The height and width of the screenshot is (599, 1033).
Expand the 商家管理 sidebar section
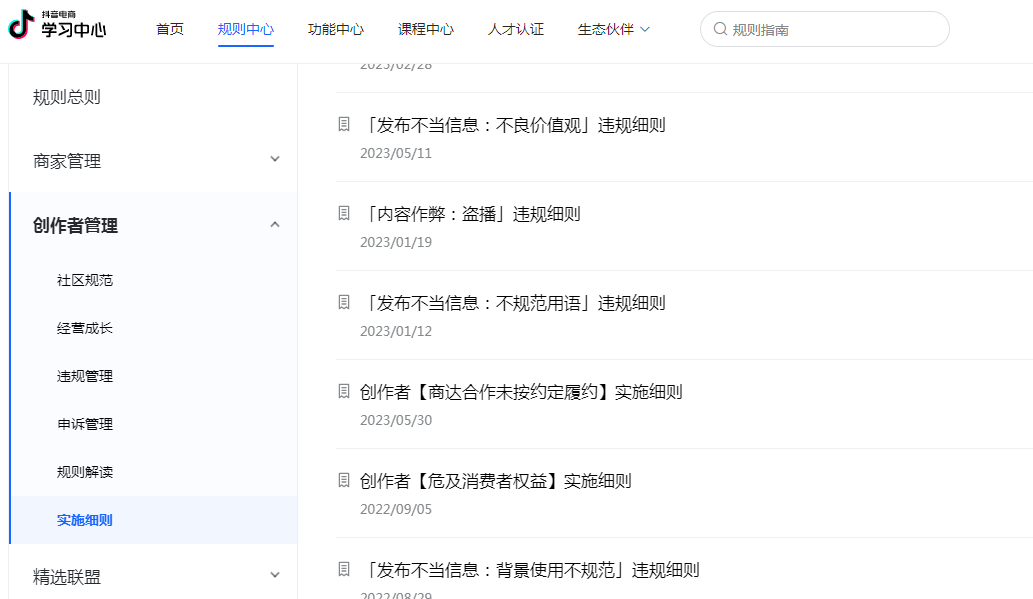275,160
